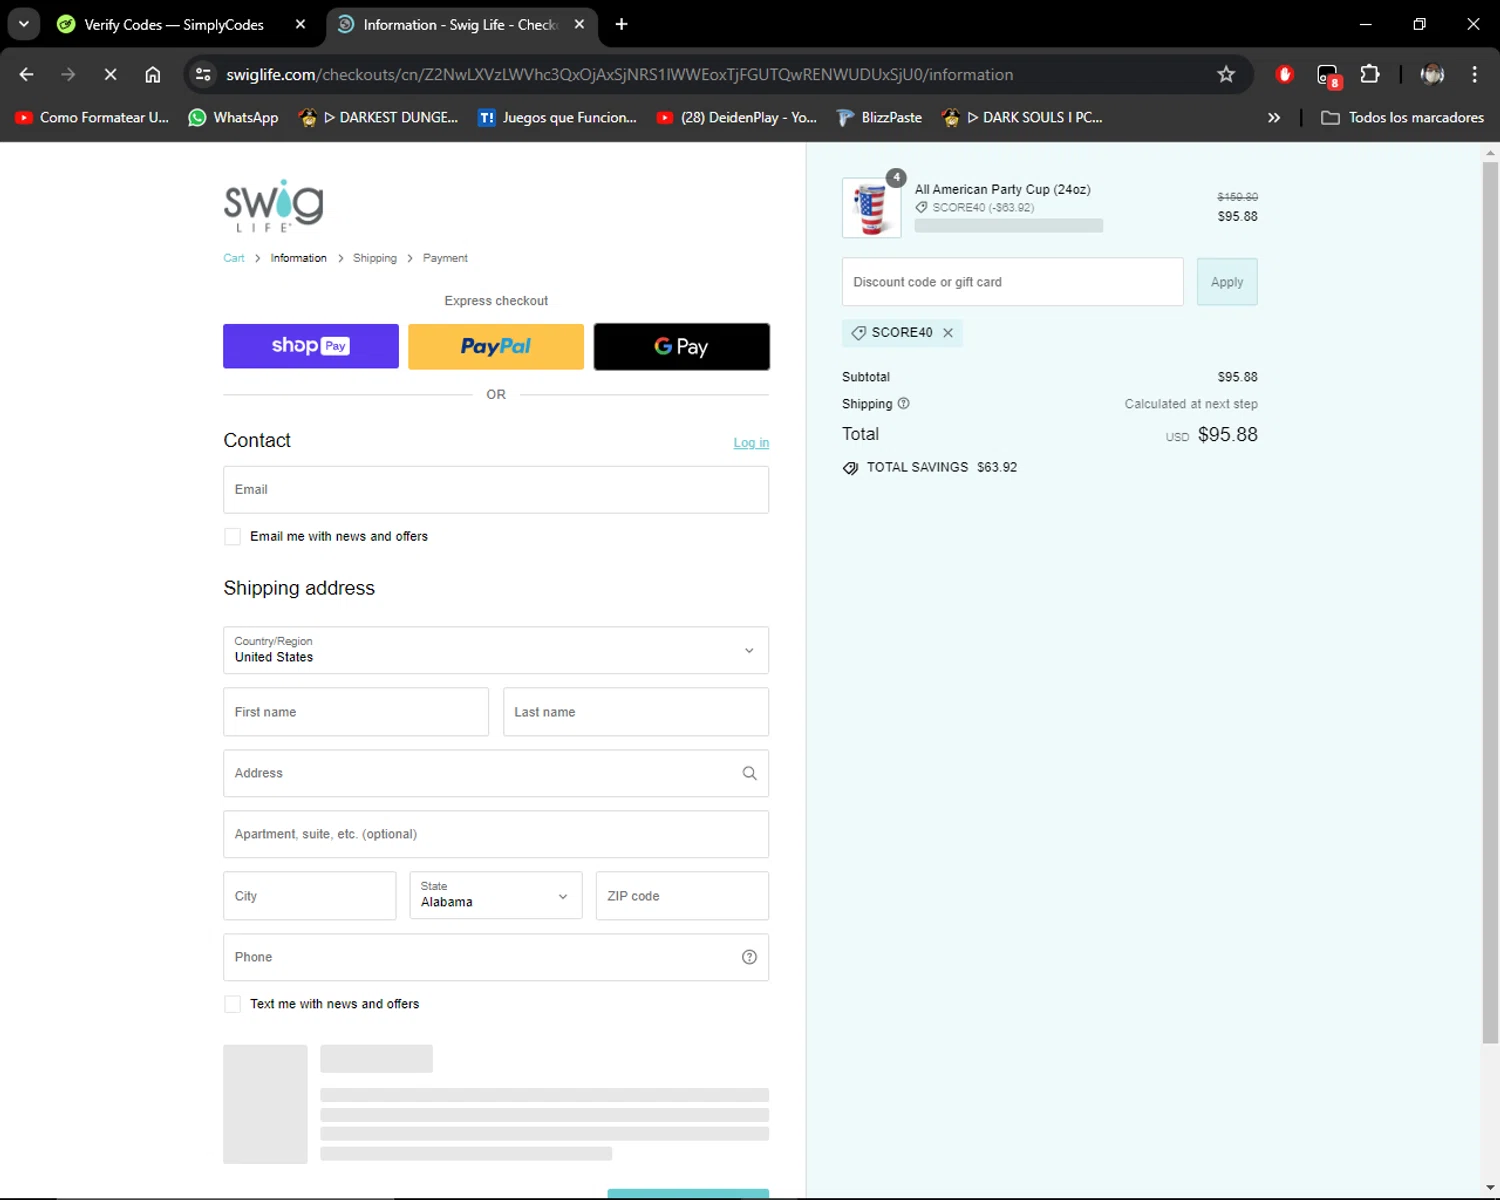The height and width of the screenshot is (1200, 1500).
Task: Go back to Cart breadcrumb
Action: [233, 258]
